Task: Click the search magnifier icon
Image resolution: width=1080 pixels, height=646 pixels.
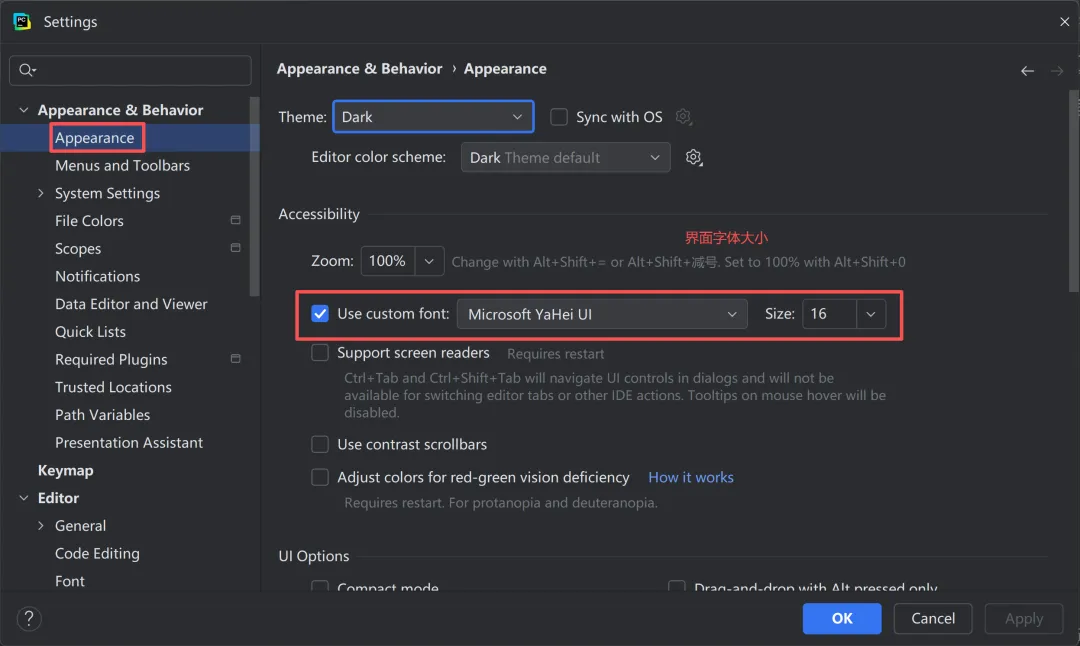Action: [x=27, y=70]
